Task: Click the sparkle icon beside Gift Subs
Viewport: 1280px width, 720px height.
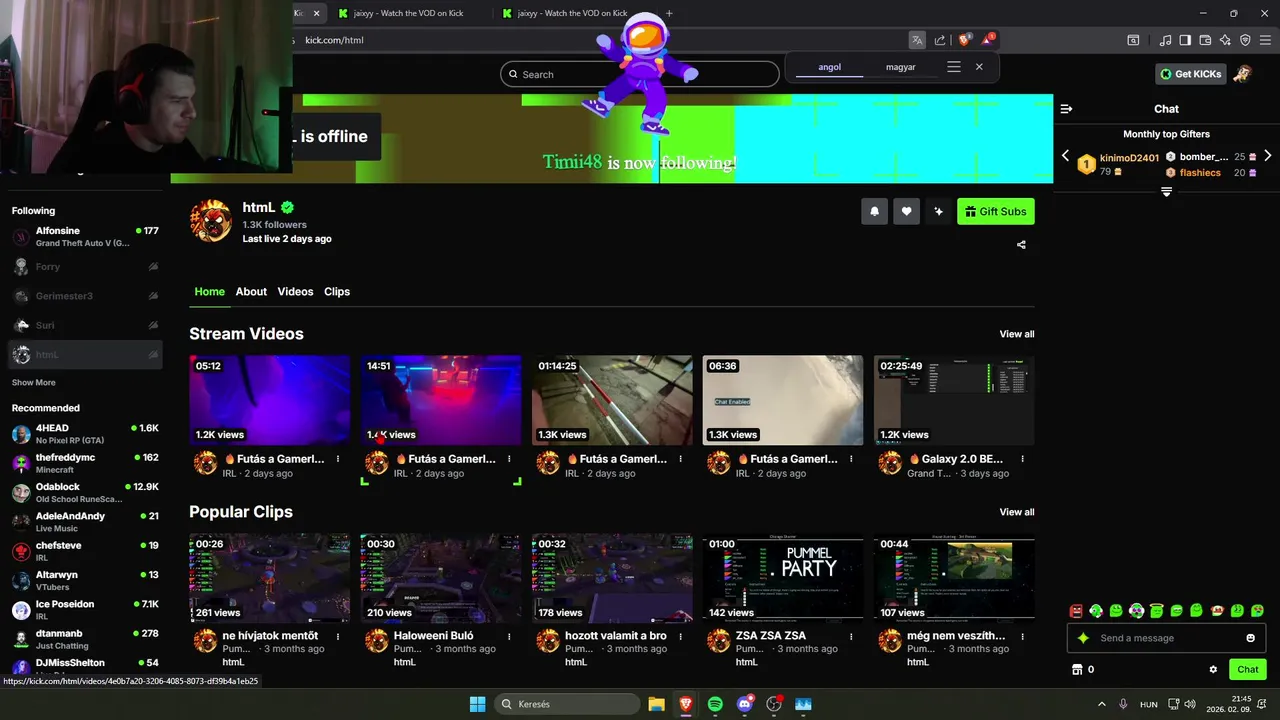Action: click(938, 211)
